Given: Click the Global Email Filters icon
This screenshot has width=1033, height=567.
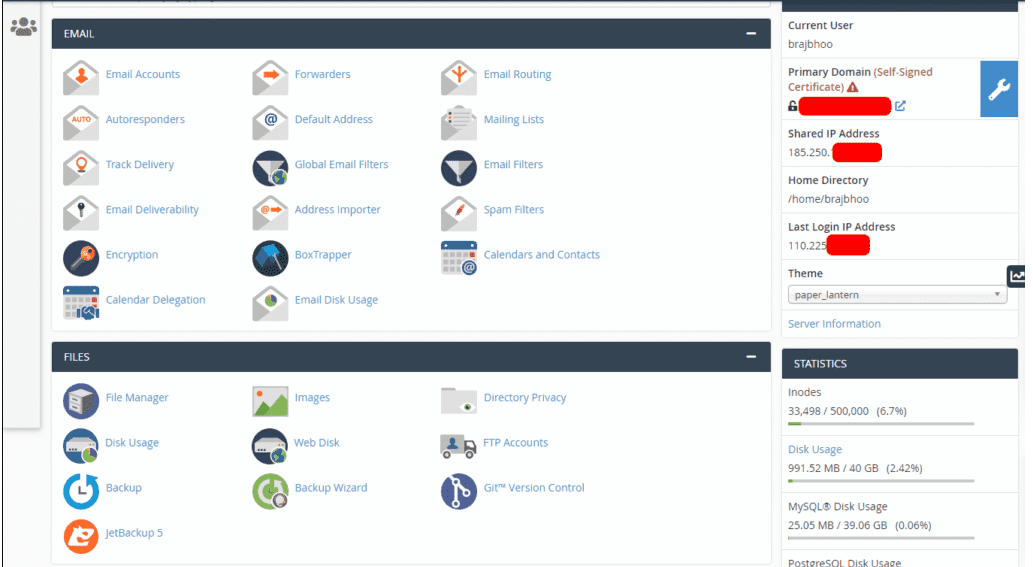Looking at the screenshot, I should coord(270,167).
